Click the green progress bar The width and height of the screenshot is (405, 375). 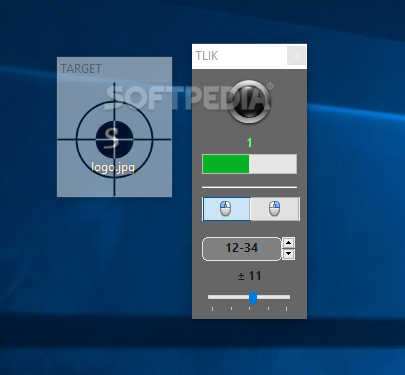point(249,164)
